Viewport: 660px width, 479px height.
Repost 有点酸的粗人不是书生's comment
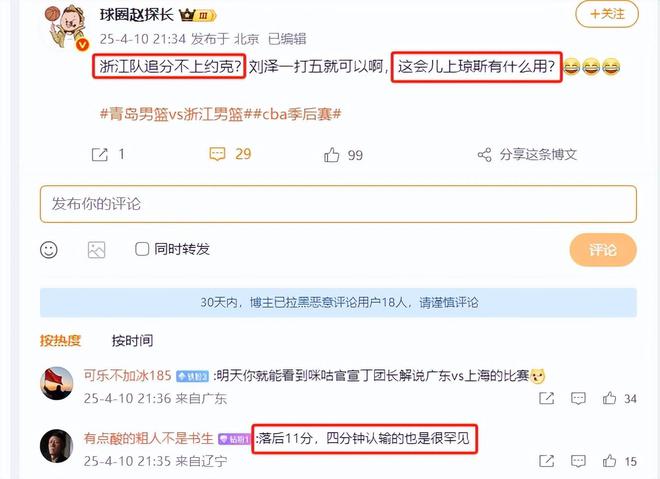(546, 461)
